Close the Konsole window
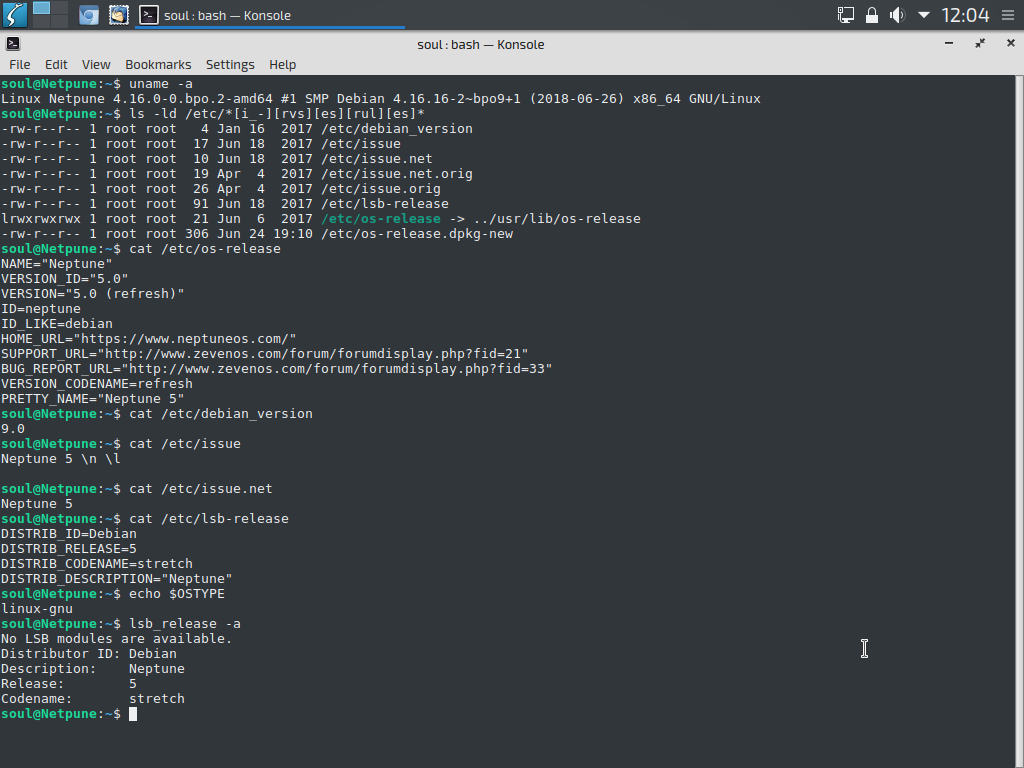Screen dimensions: 1024x768 click(1010, 43)
